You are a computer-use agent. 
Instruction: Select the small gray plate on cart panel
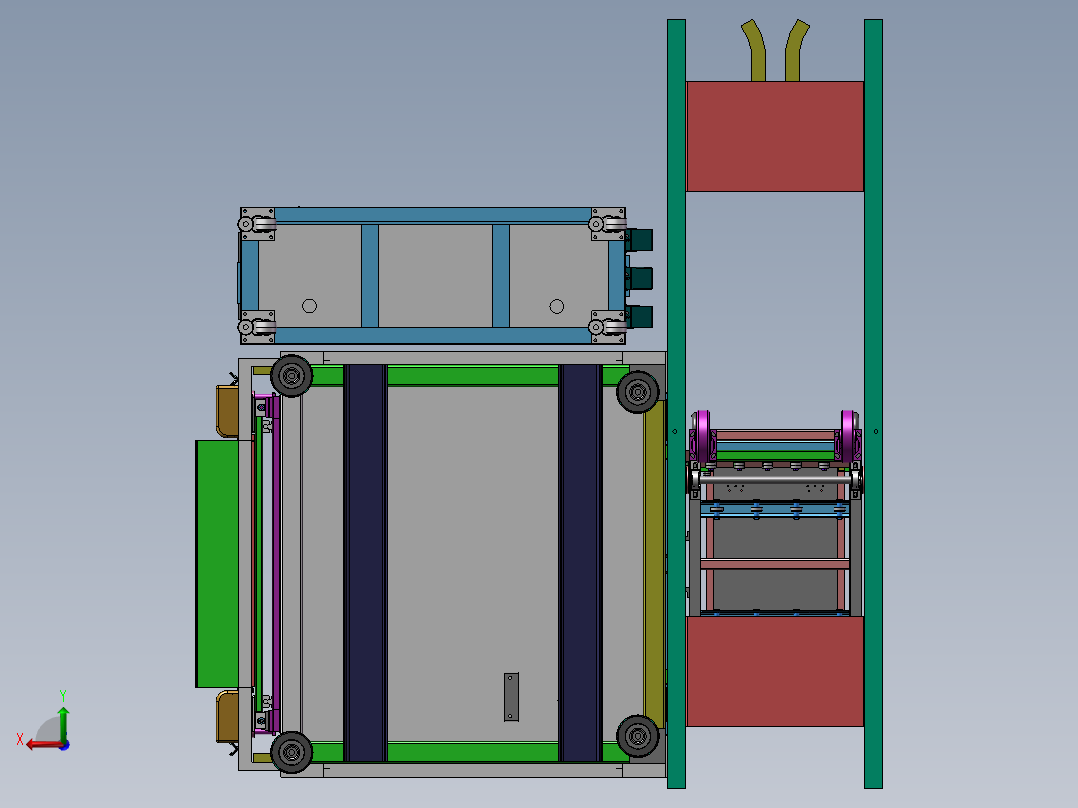[x=511, y=697]
